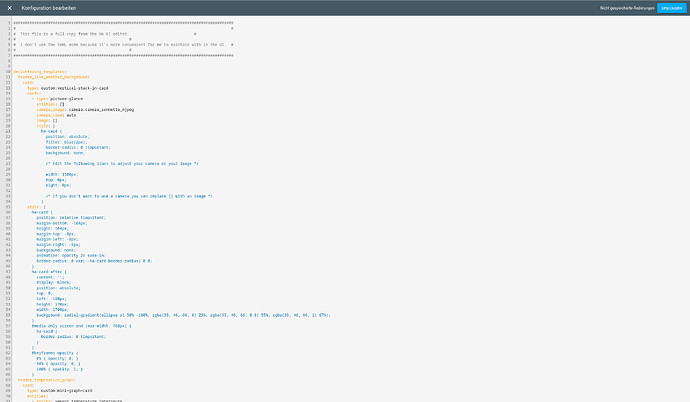Click 'Nicht gespeicherte Änderungen' status text
Screen dimensions: 690x402
tap(627, 8)
